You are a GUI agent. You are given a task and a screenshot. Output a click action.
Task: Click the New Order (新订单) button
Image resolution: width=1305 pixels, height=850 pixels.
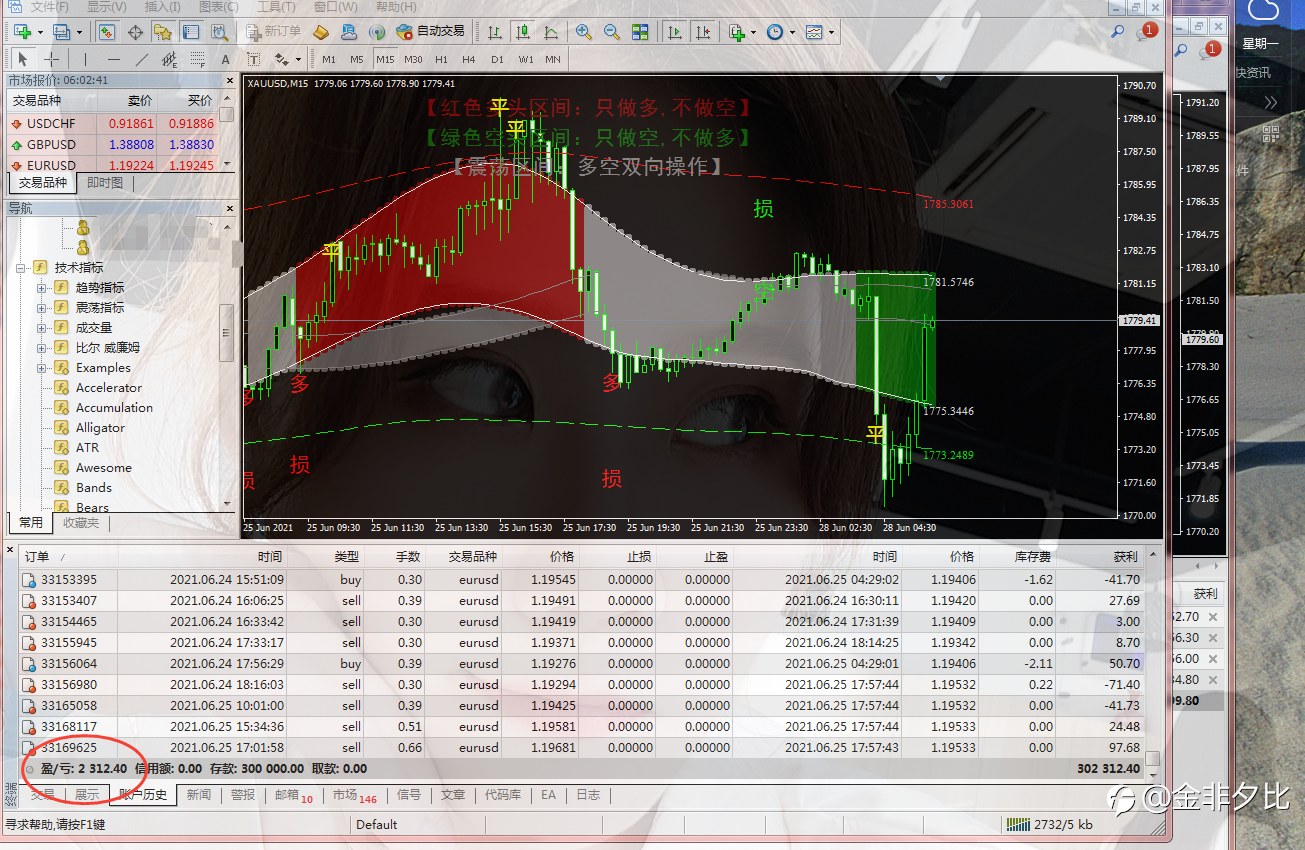pos(273,32)
